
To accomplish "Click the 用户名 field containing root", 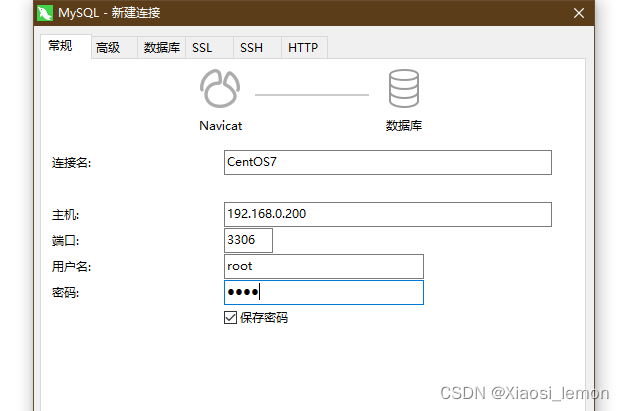I will click(324, 266).
